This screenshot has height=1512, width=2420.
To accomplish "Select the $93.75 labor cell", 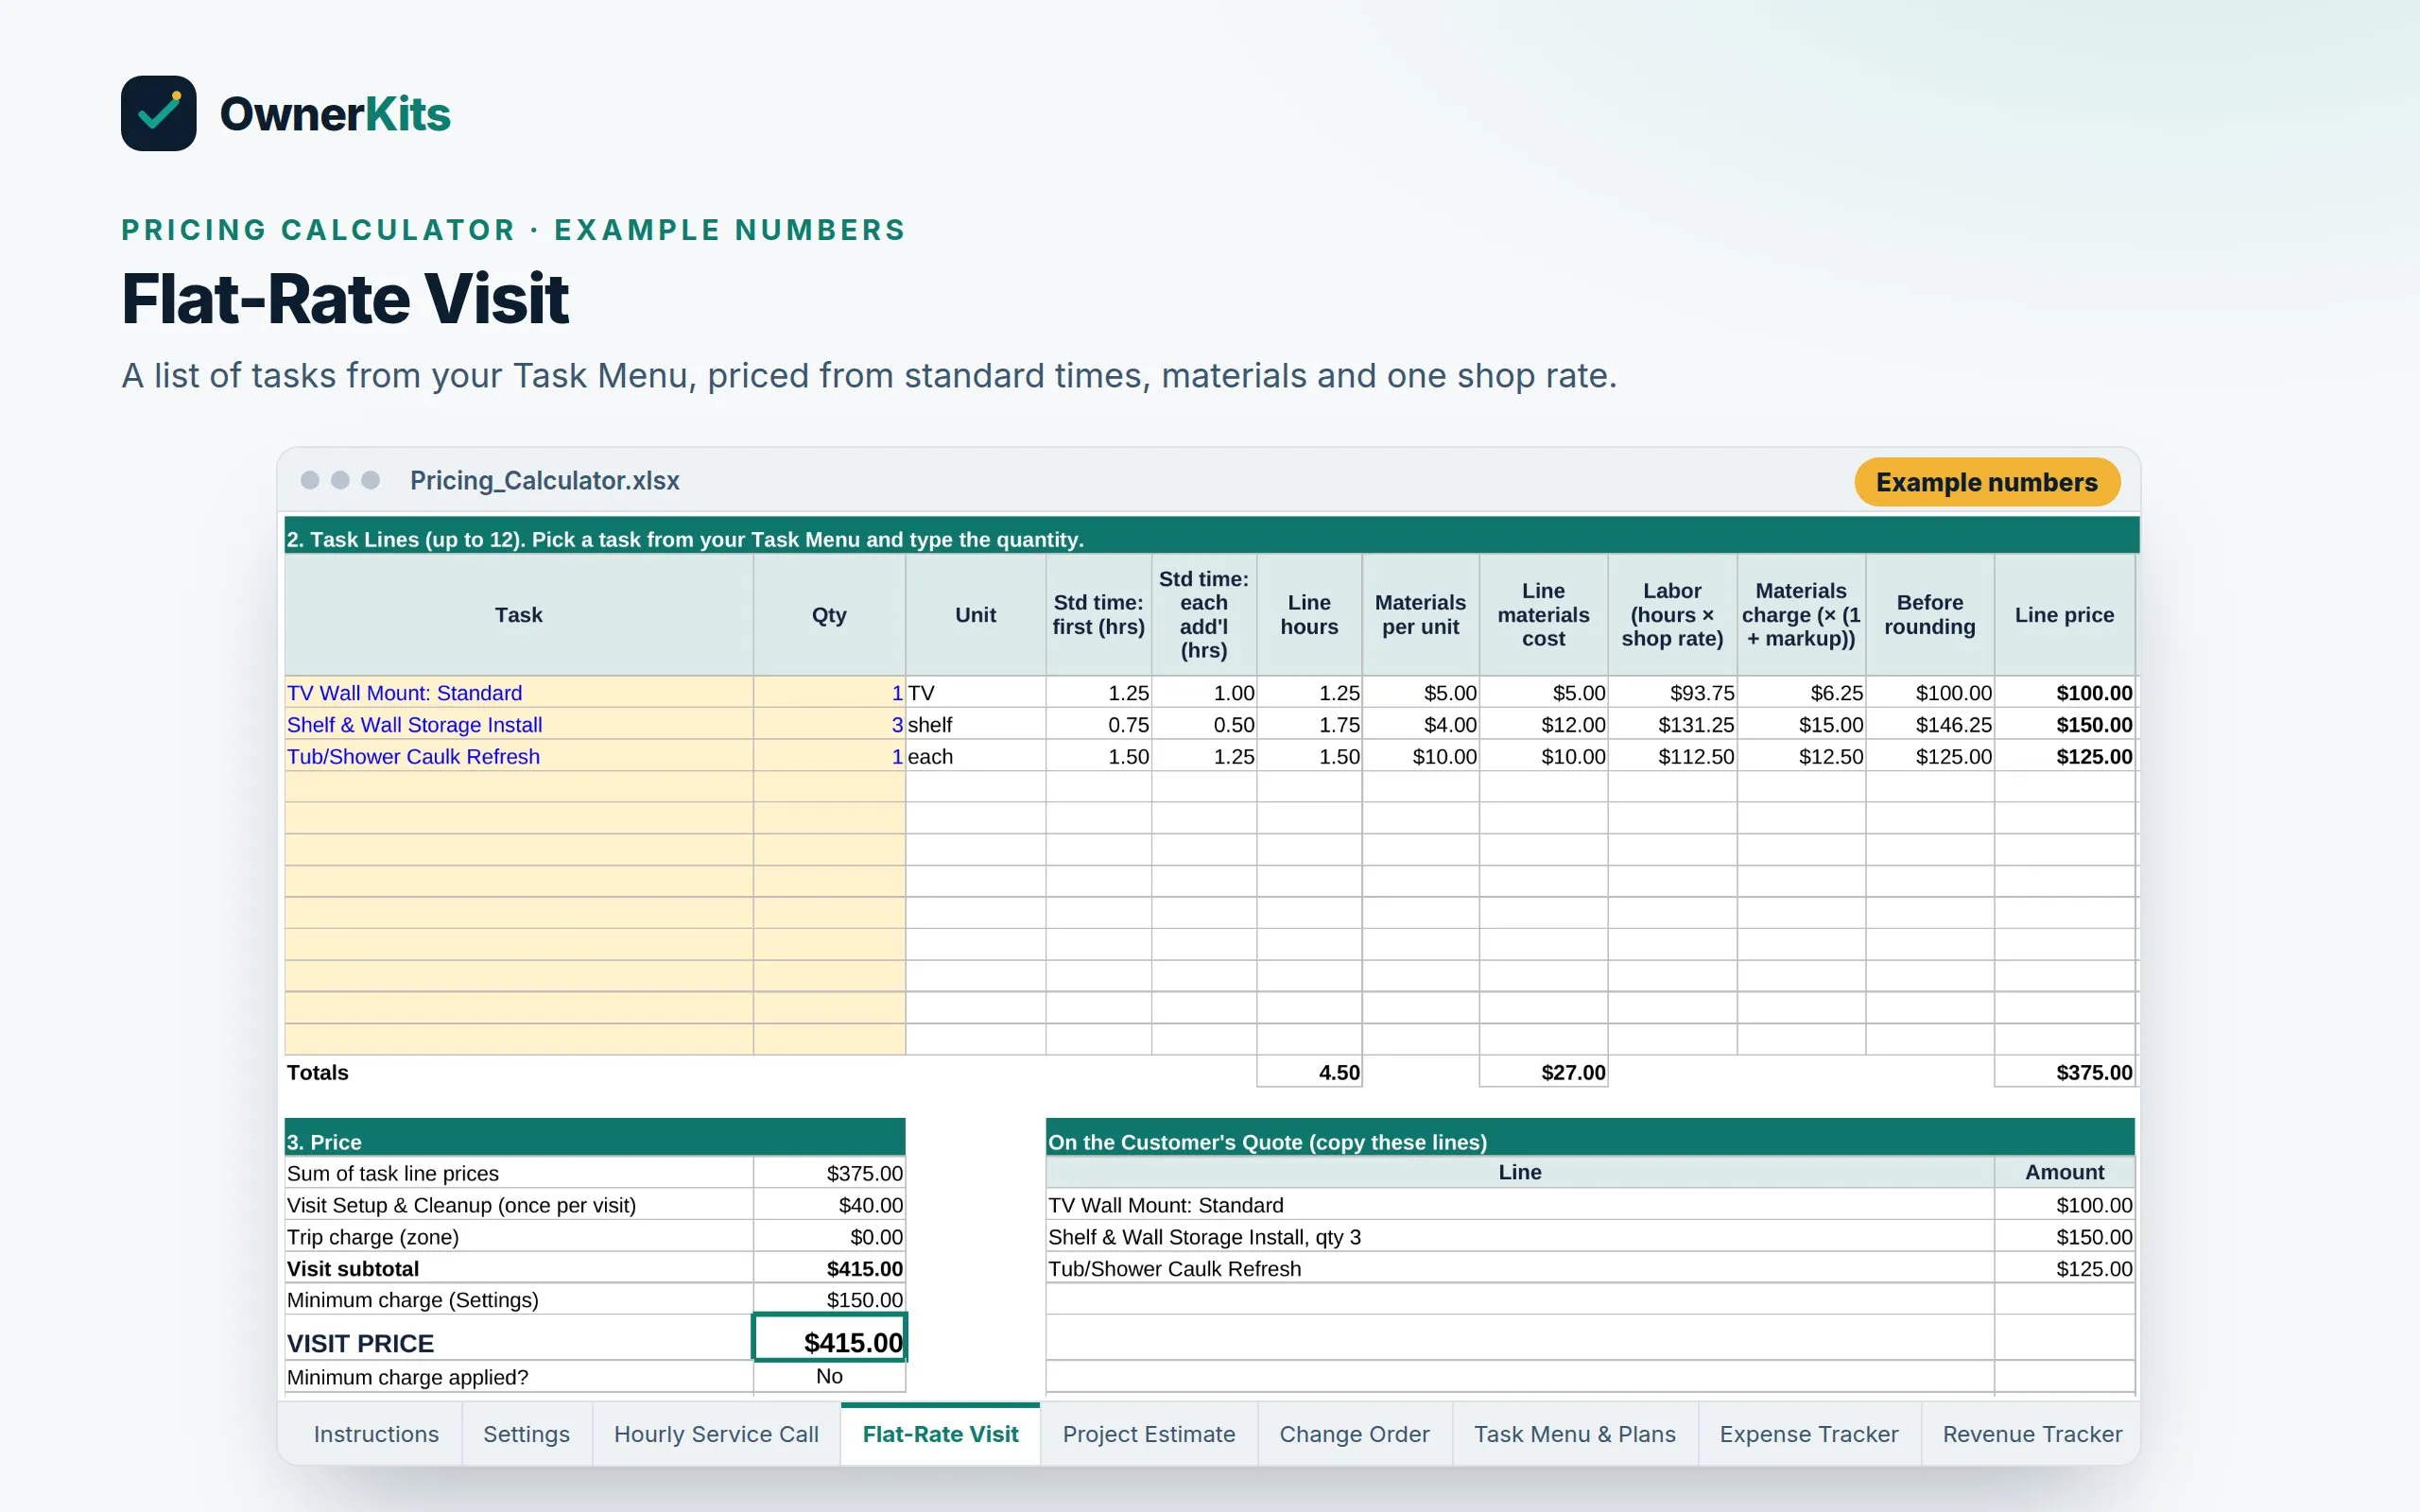I will pos(1672,692).
